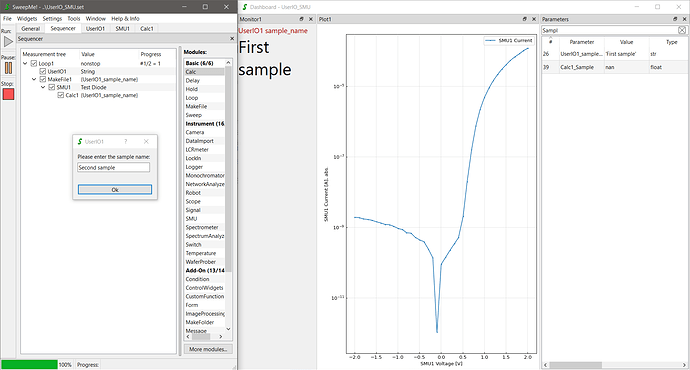
Task: Click the More modules... button
Action: [208, 349]
